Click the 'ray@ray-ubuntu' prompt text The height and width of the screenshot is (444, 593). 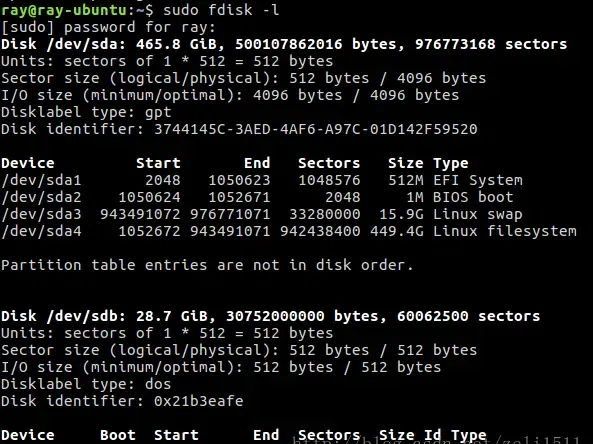click(64, 10)
